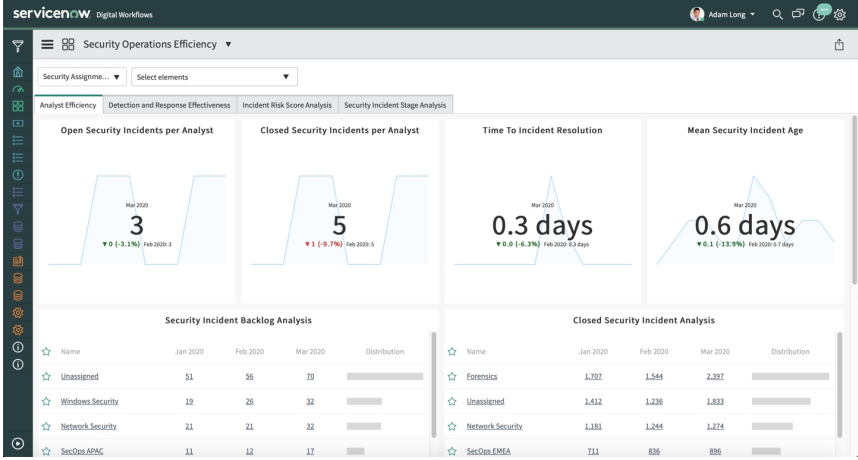Click the SecOps EMEA link

point(489,451)
